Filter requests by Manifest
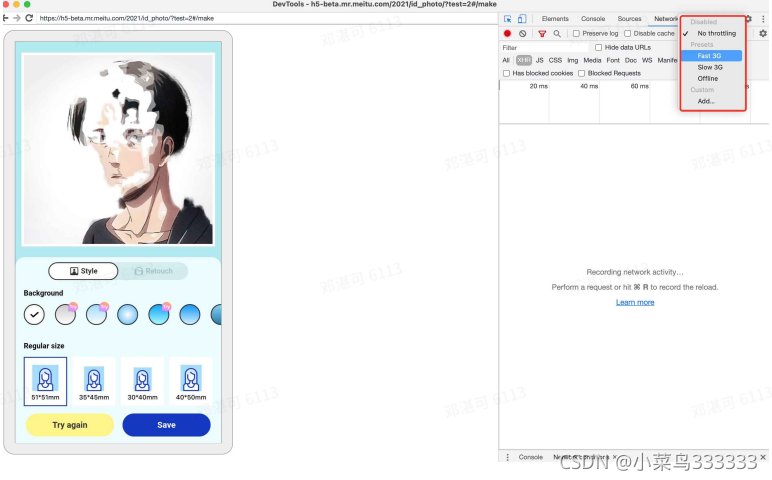The height and width of the screenshot is (480, 772). click(667, 60)
